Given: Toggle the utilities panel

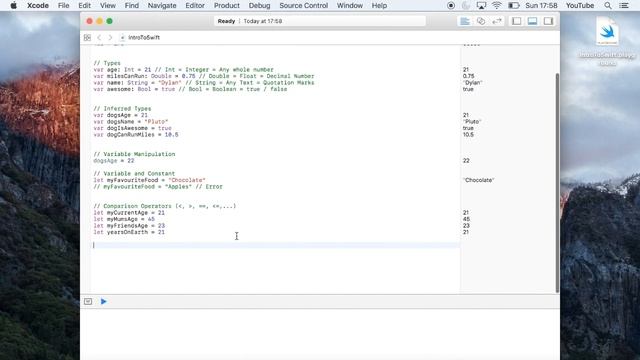Looking at the screenshot, I should click(x=548, y=21).
